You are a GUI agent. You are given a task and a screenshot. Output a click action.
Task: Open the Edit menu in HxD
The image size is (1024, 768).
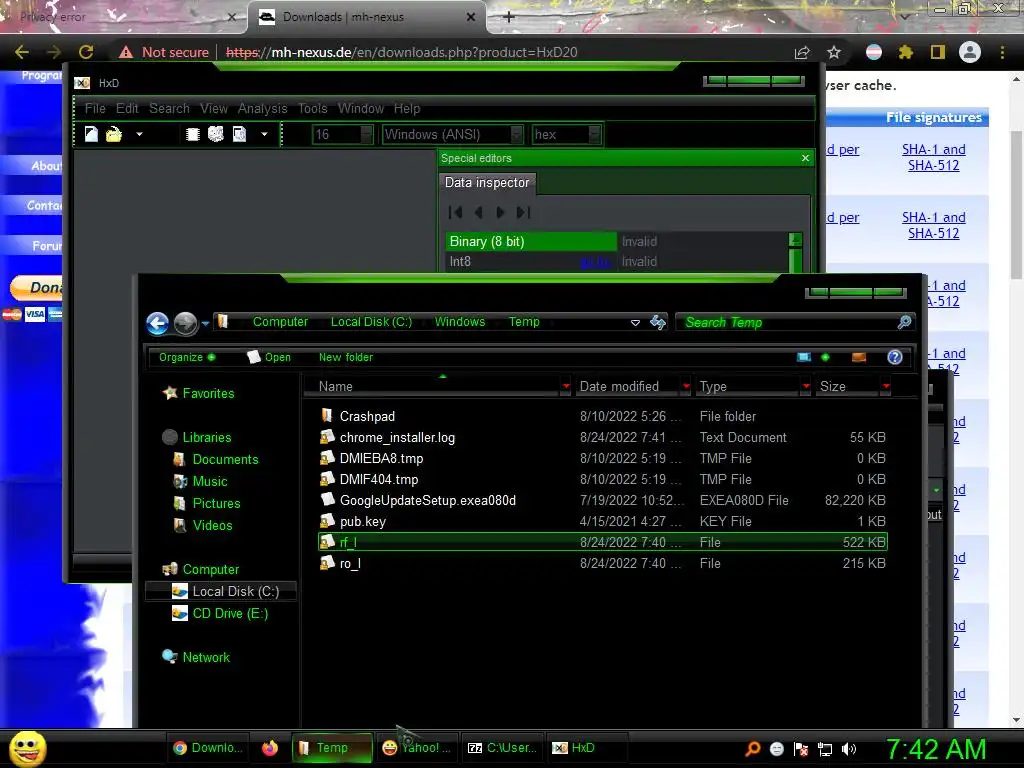click(127, 108)
